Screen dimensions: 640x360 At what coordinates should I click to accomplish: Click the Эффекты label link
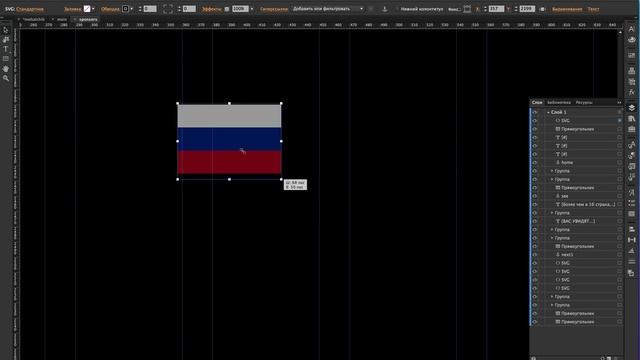tap(211, 9)
